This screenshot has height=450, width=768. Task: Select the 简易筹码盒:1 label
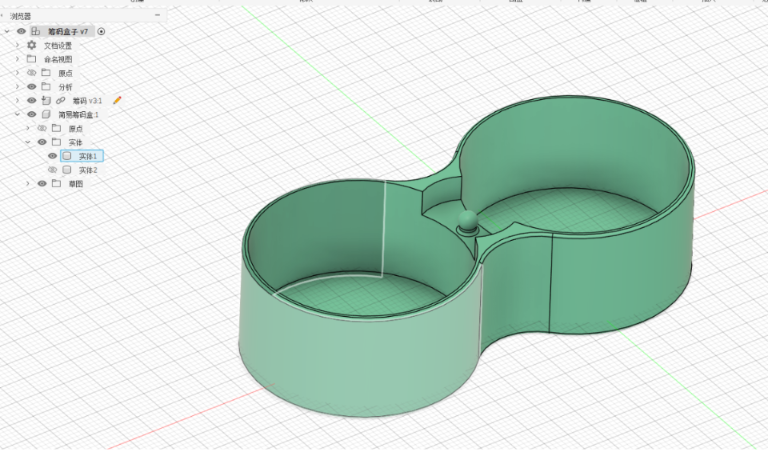(x=78, y=115)
